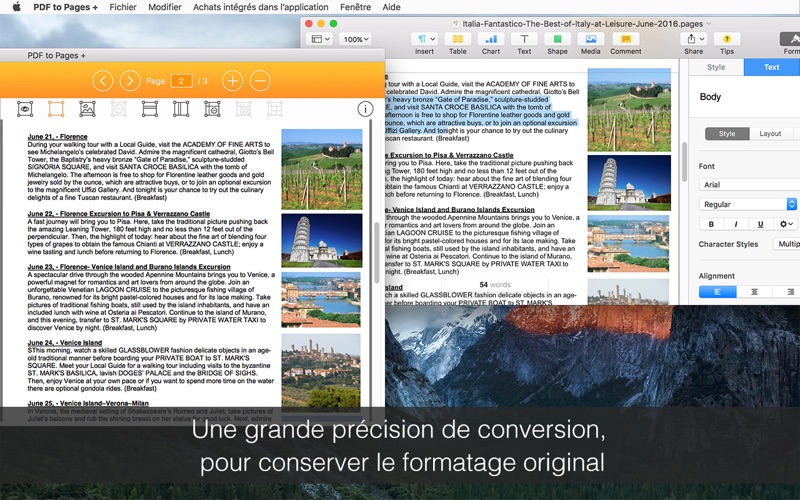The height and width of the screenshot is (500, 800).
Task: Click the 'June 24, - Venice Island' heading
Action: coord(65,343)
